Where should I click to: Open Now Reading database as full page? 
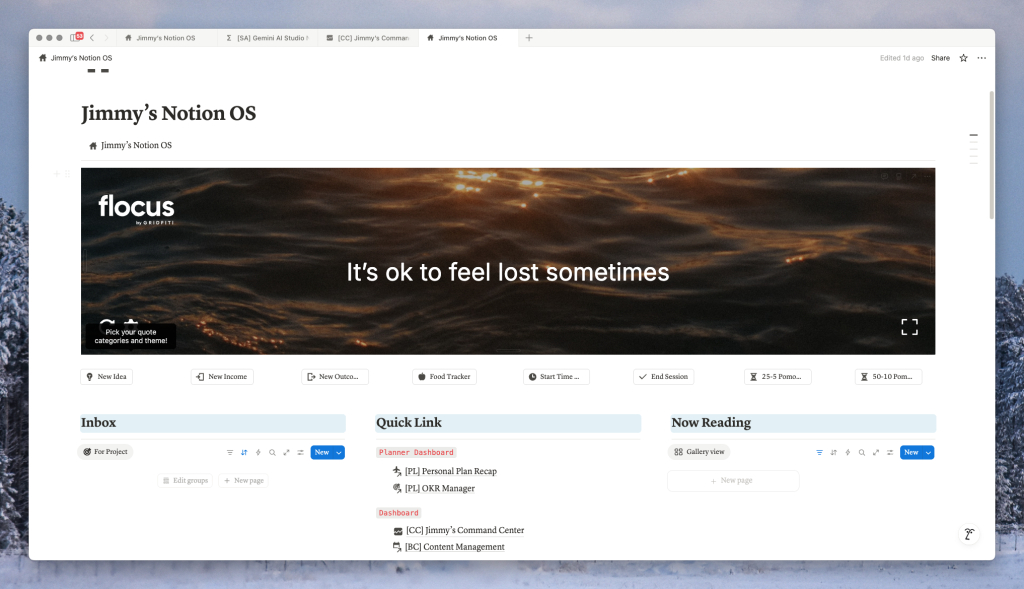click(876, 453)
